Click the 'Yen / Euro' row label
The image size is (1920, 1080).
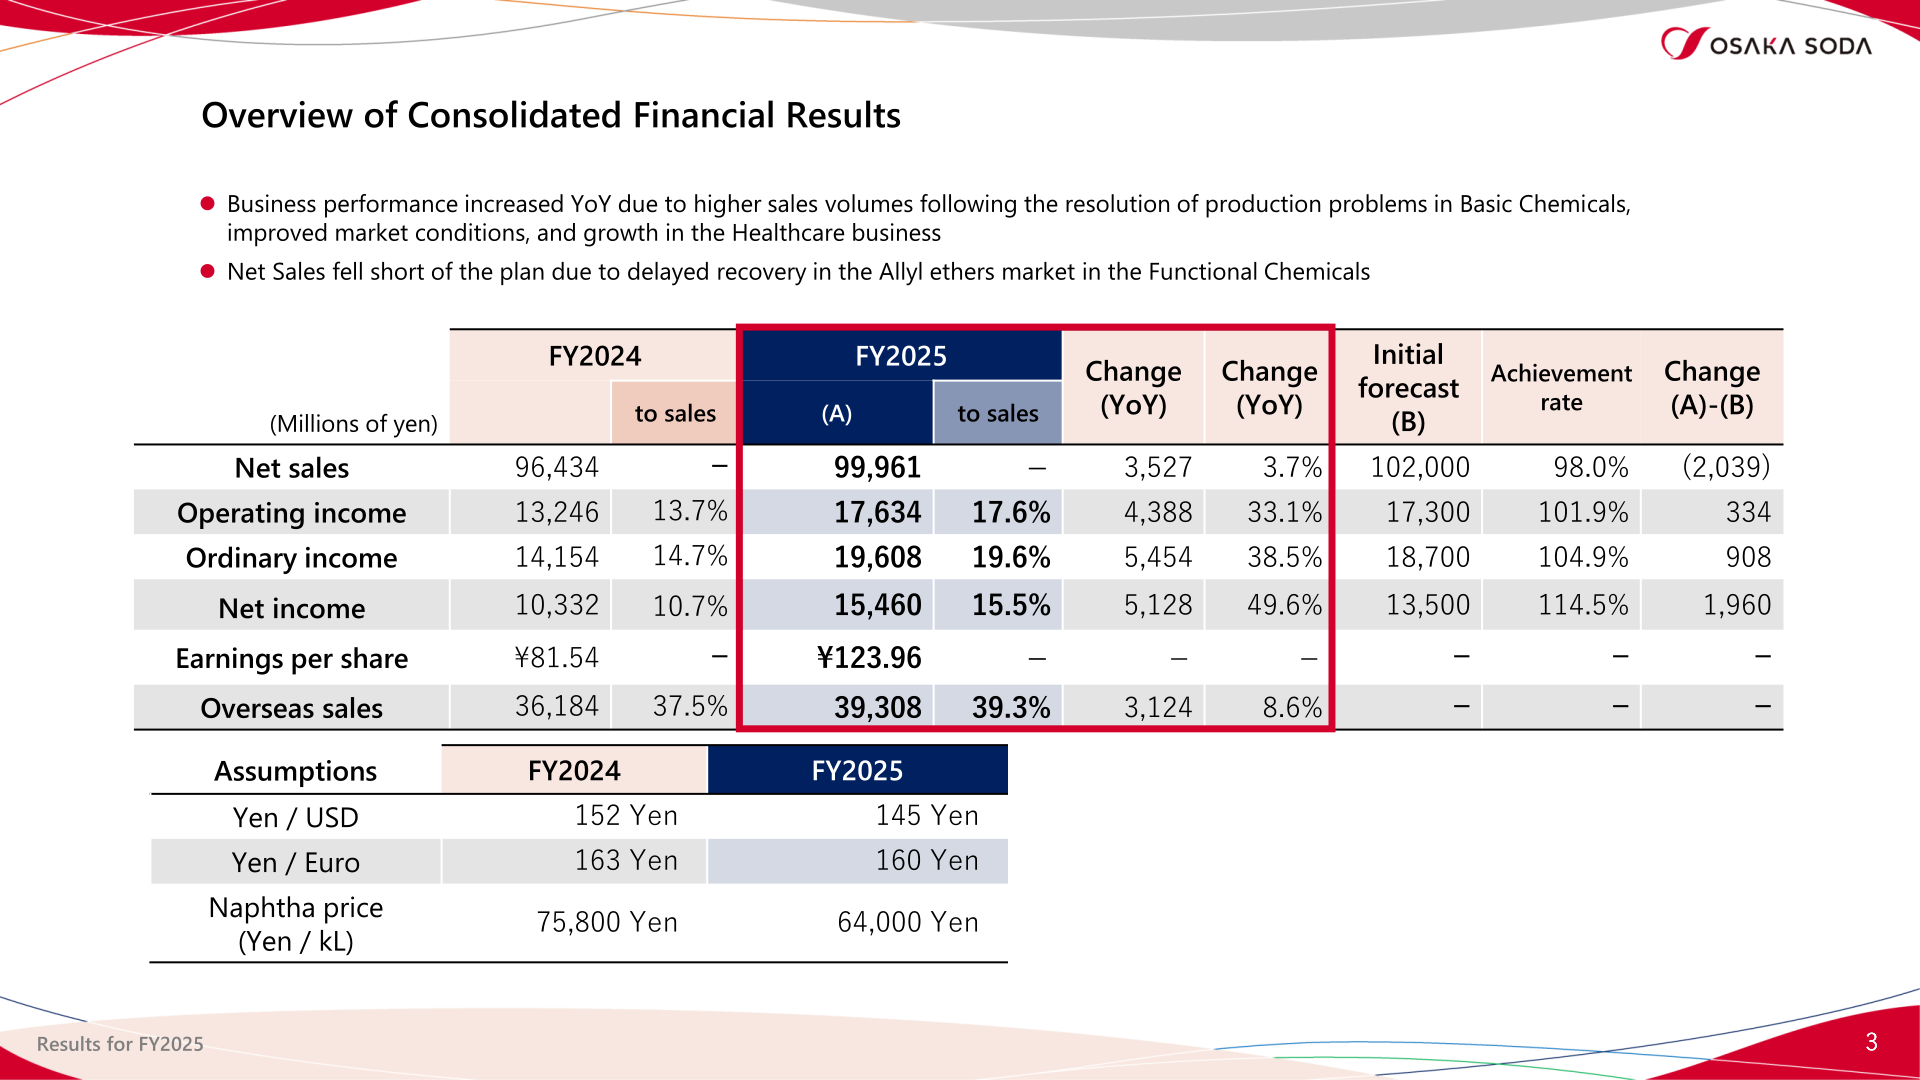point(295,862)
